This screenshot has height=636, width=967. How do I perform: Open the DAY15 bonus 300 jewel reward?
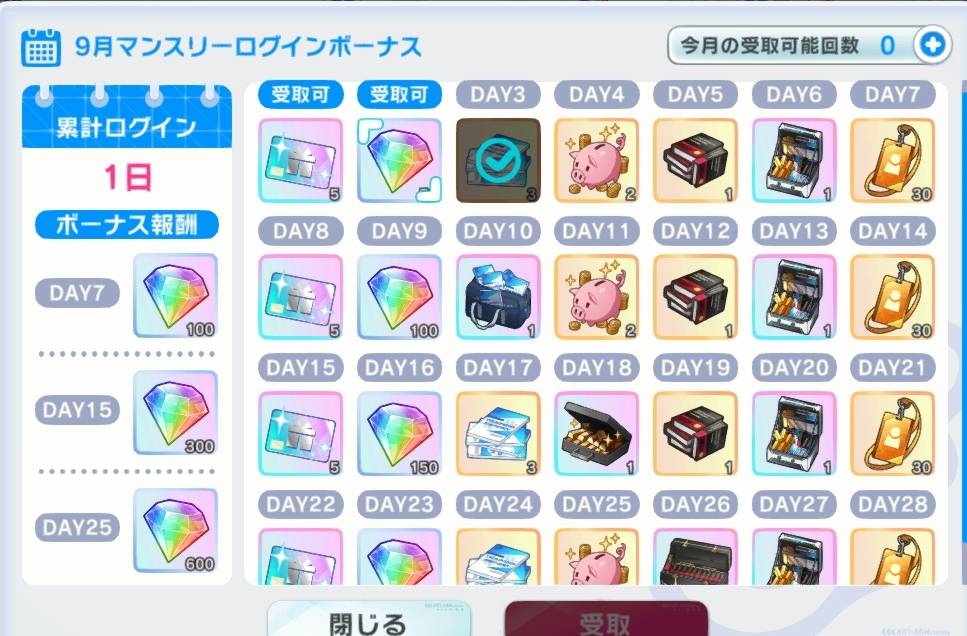click(x=175, y=412)
